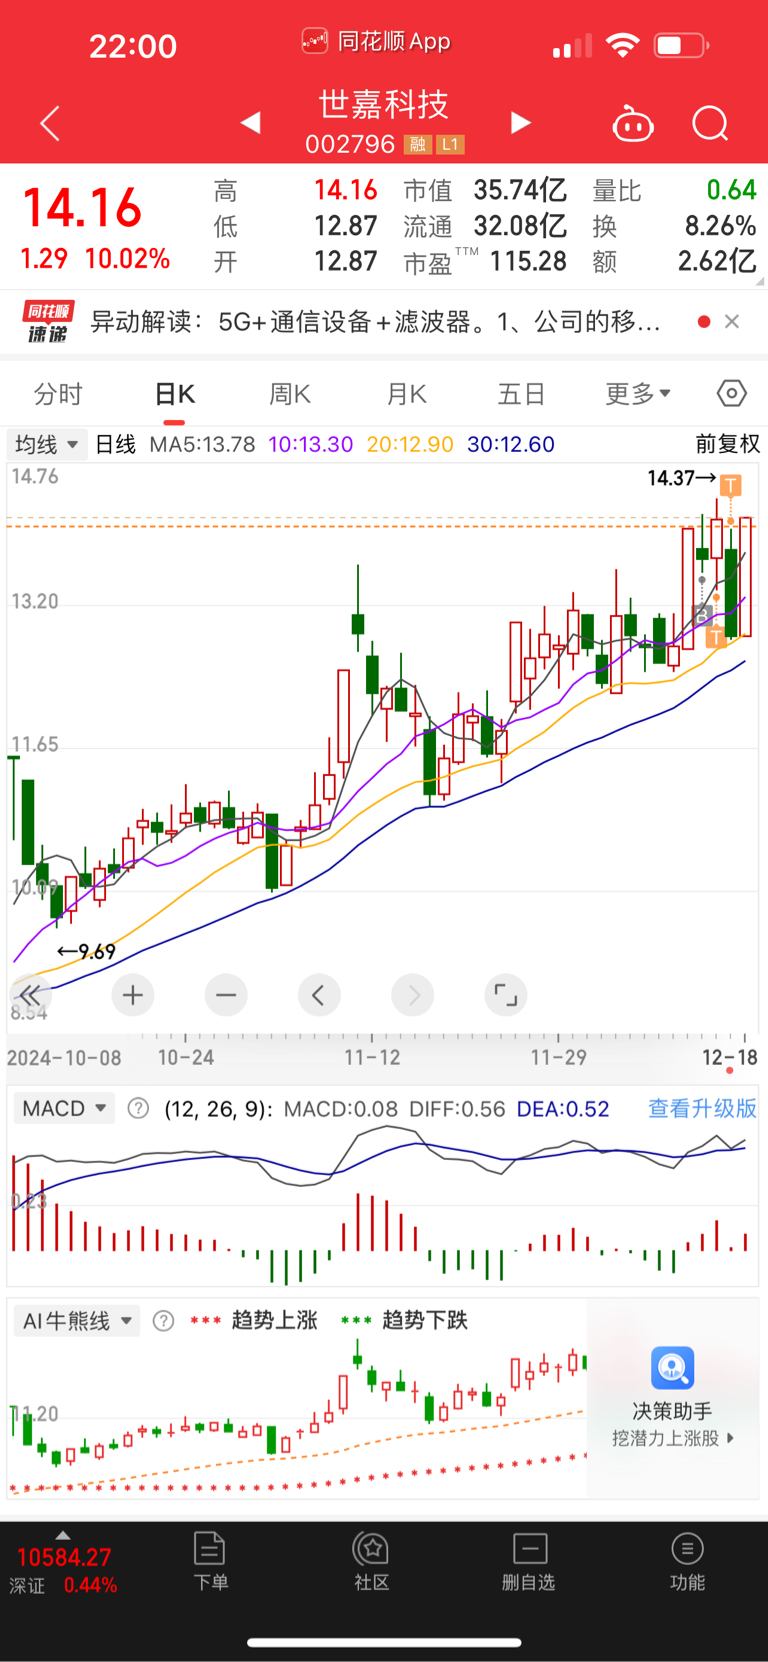Select the 分时 chart tab

58,394
